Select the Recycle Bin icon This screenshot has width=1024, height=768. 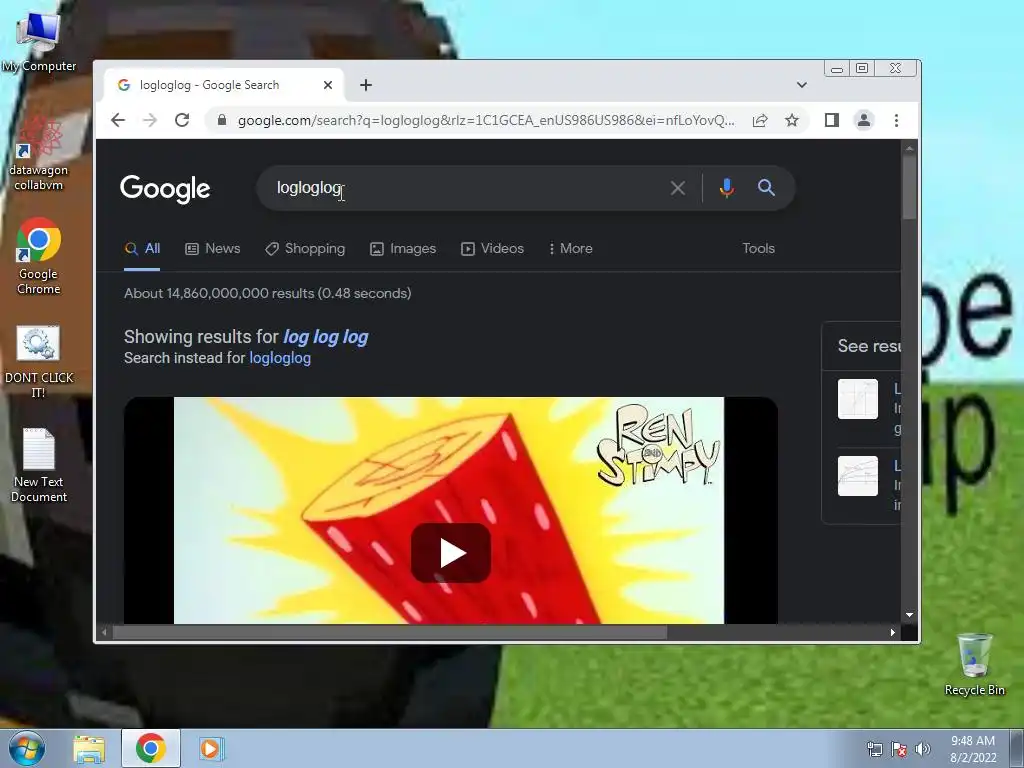974,664
